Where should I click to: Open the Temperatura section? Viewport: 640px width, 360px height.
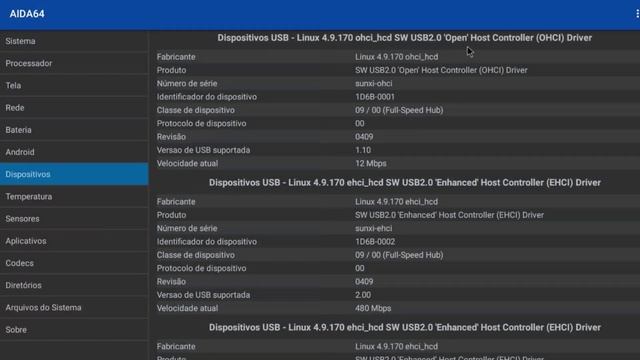point(74,197)
